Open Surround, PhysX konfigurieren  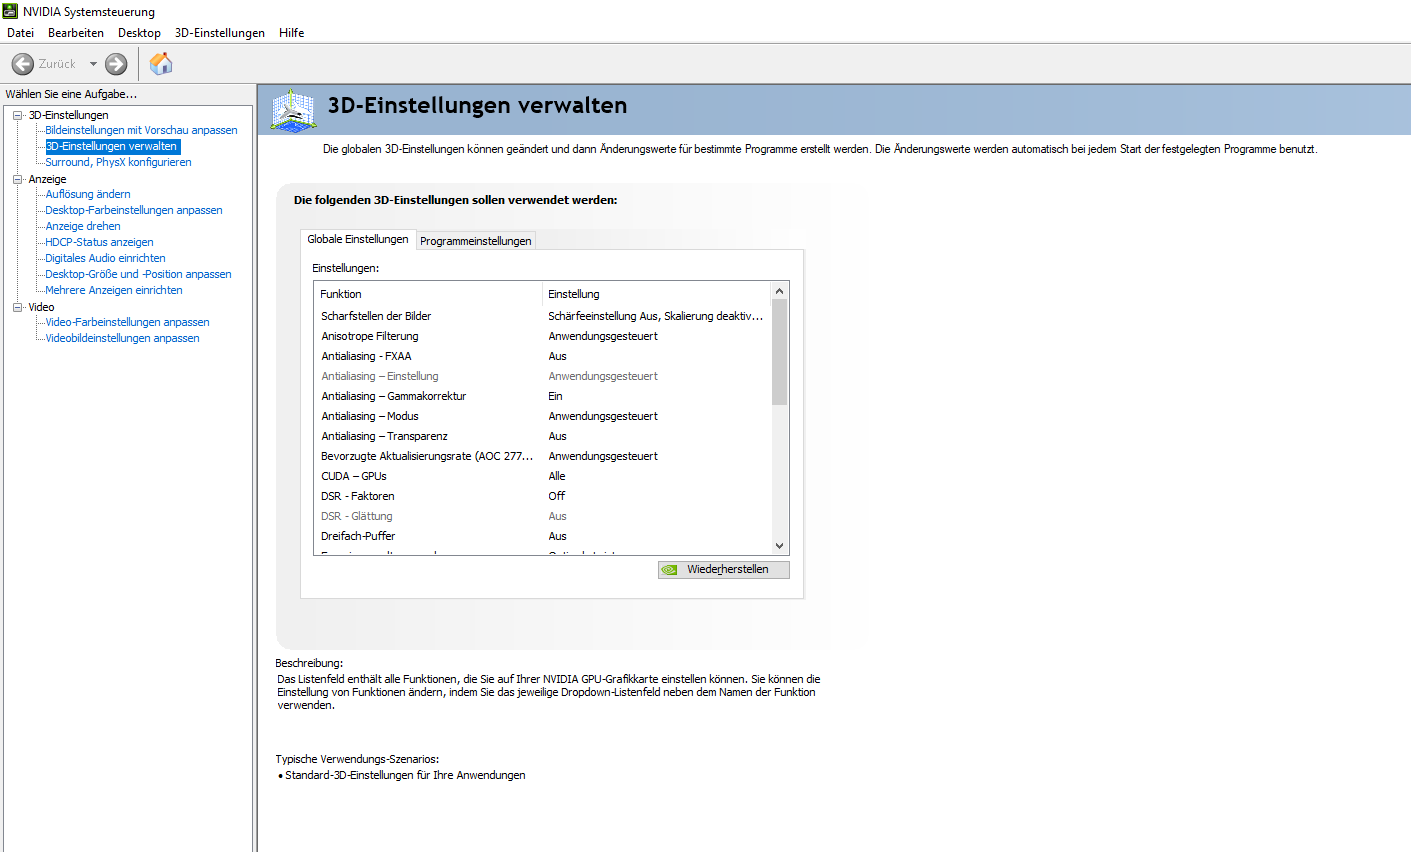coord(118,162)
